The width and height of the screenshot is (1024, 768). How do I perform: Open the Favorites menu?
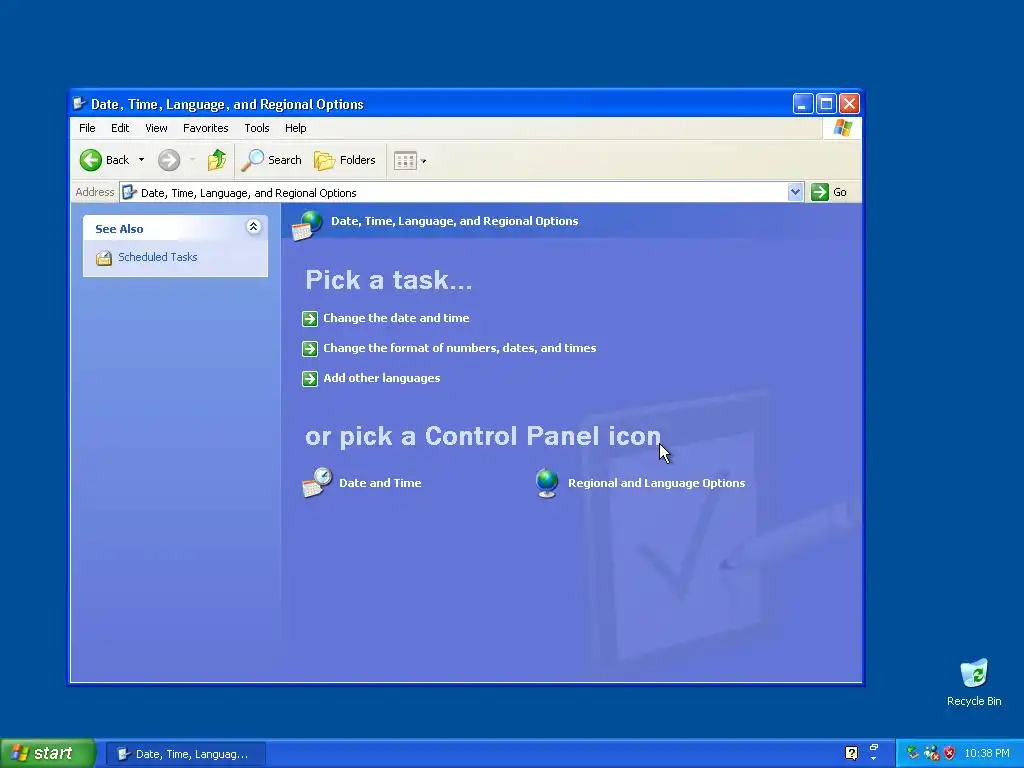pos(205,128)
